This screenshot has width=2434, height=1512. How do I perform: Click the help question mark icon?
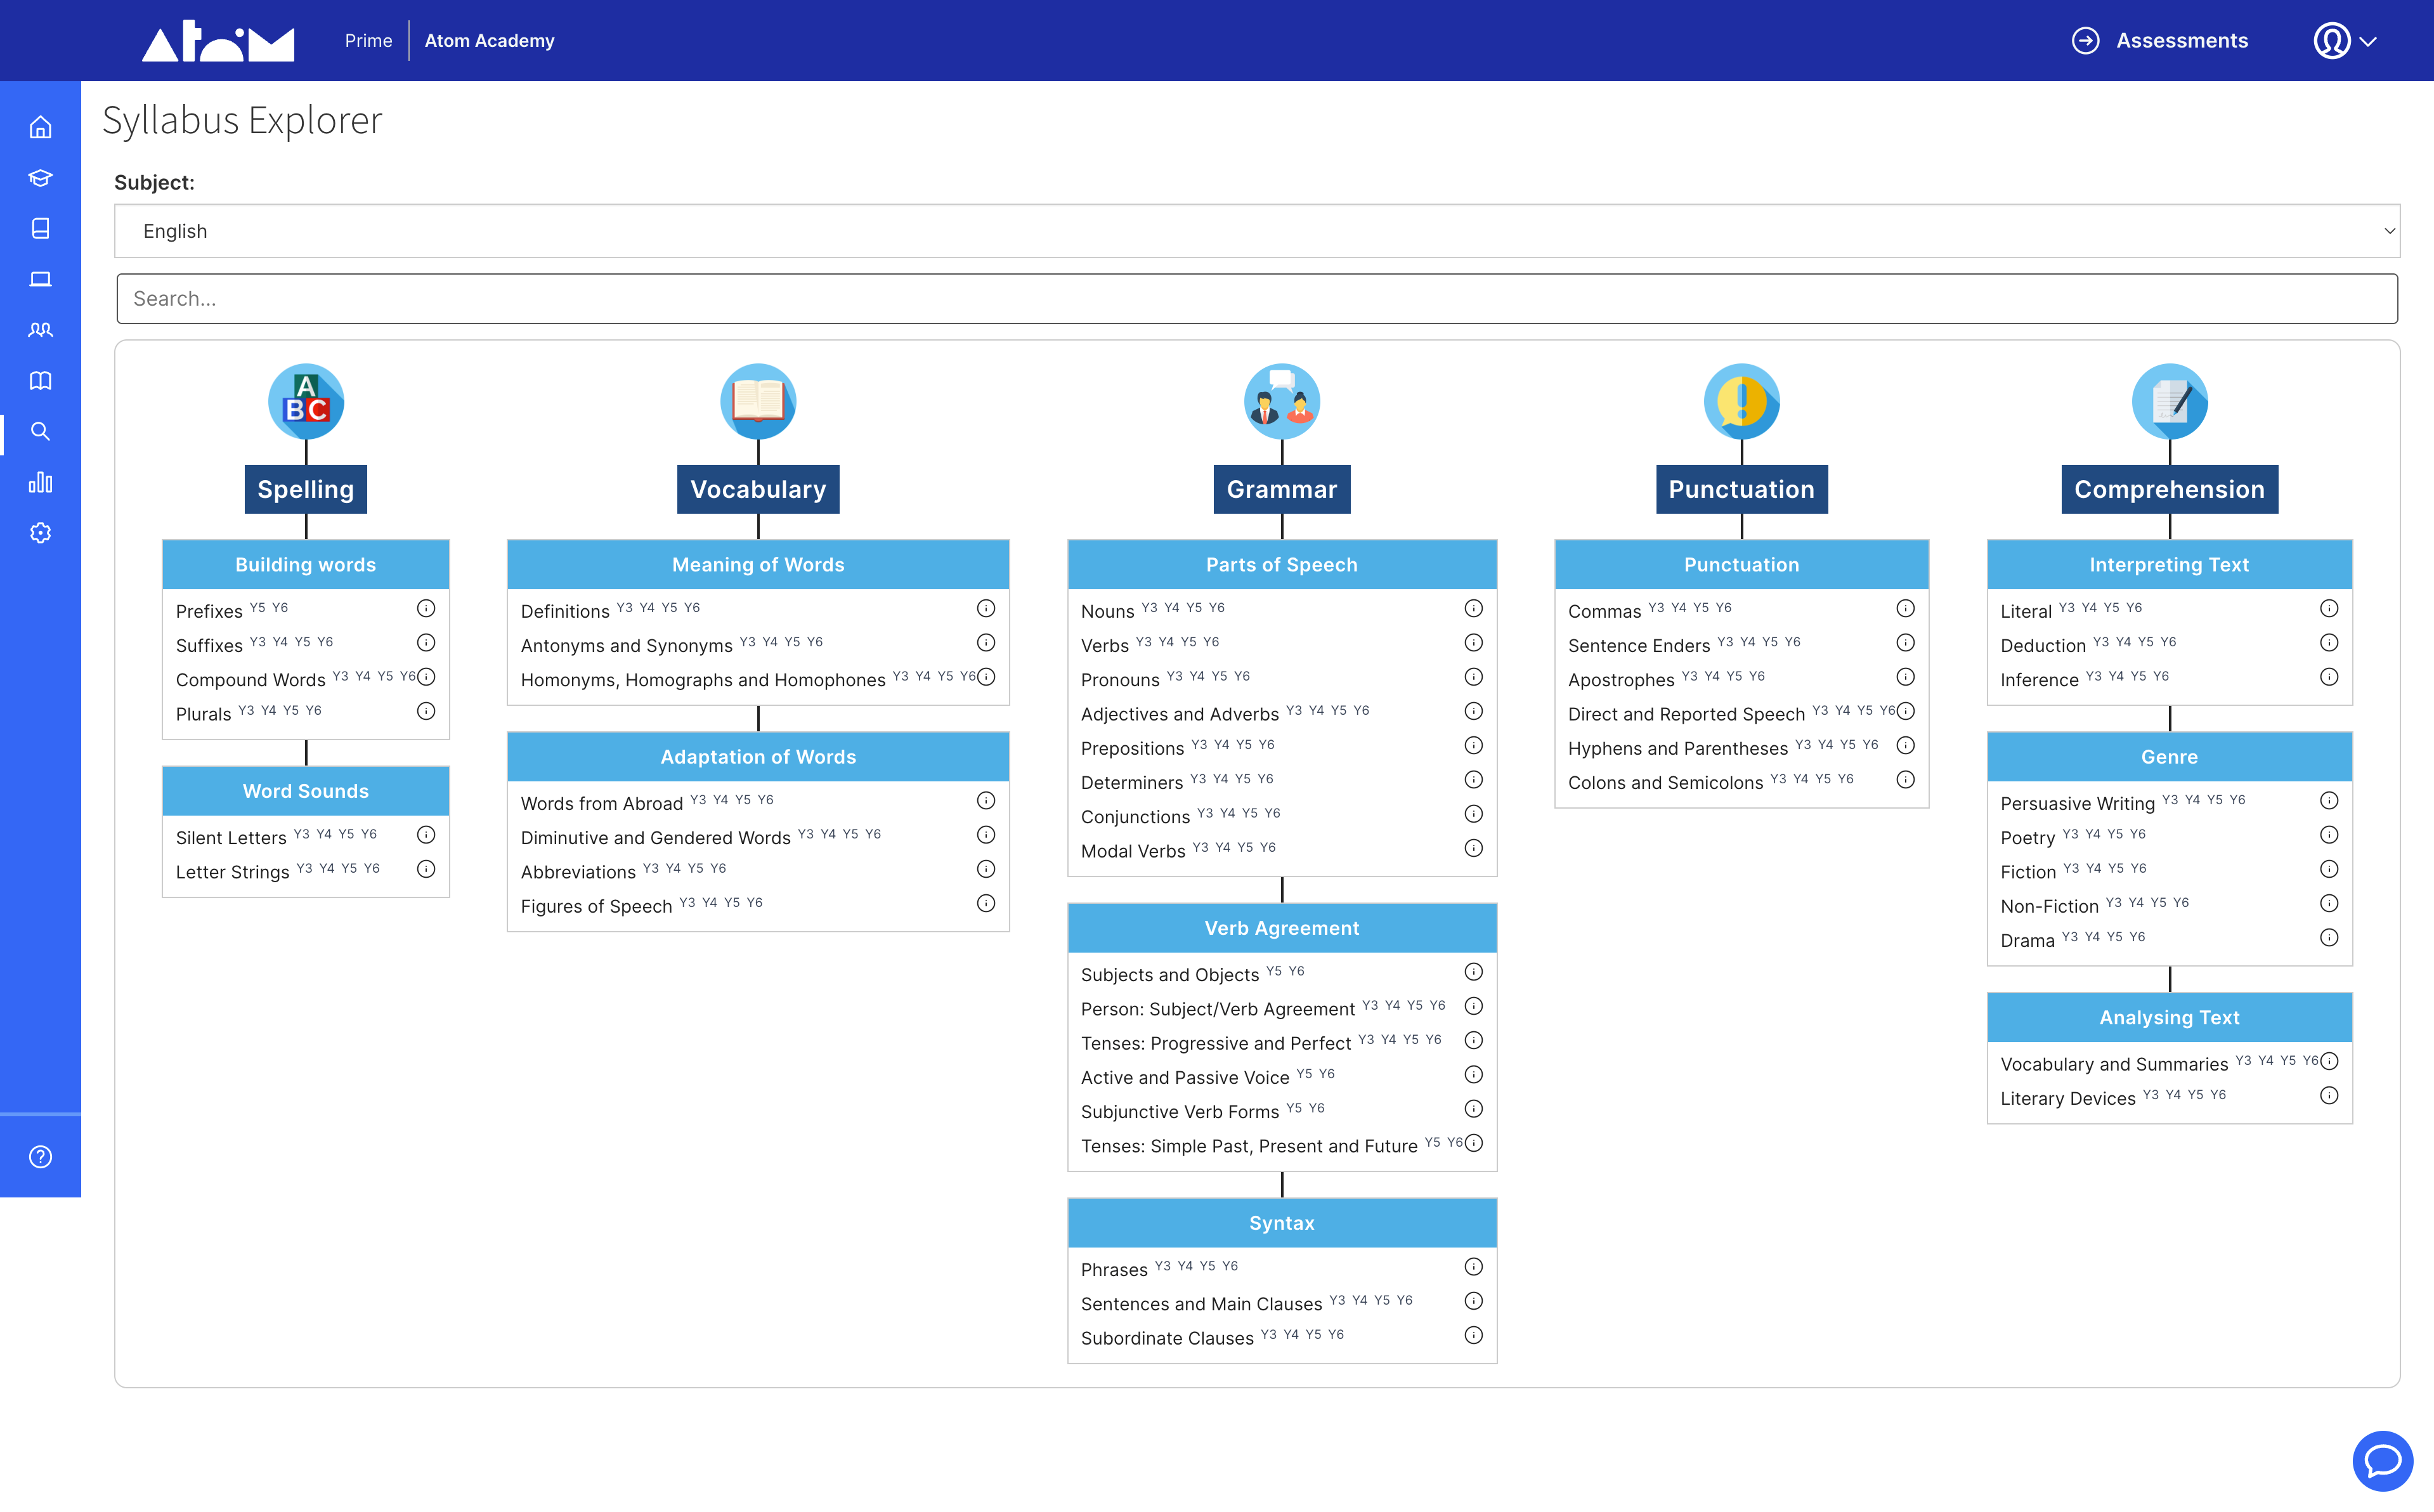tap(40, 1156)
